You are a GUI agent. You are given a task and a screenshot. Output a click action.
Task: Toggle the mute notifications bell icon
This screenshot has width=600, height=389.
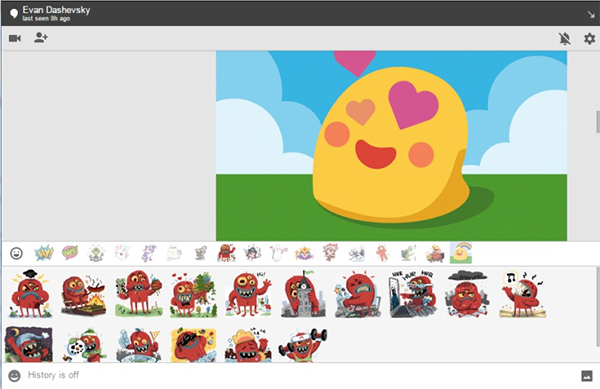tap(564, 38)
